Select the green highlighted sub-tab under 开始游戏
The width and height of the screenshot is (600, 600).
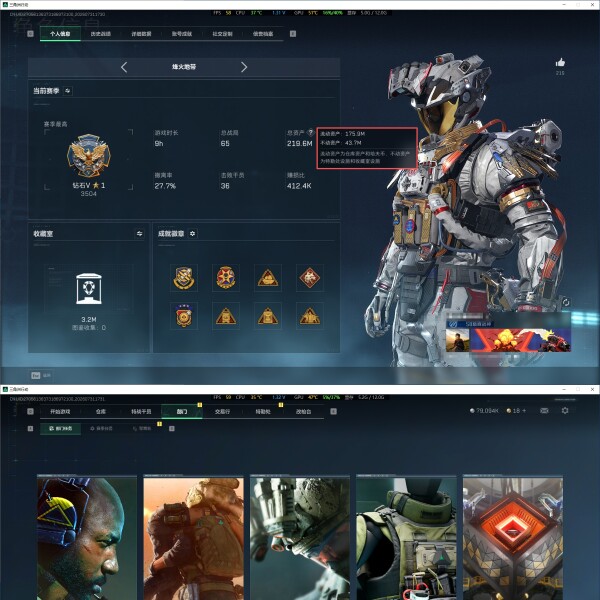60,429
